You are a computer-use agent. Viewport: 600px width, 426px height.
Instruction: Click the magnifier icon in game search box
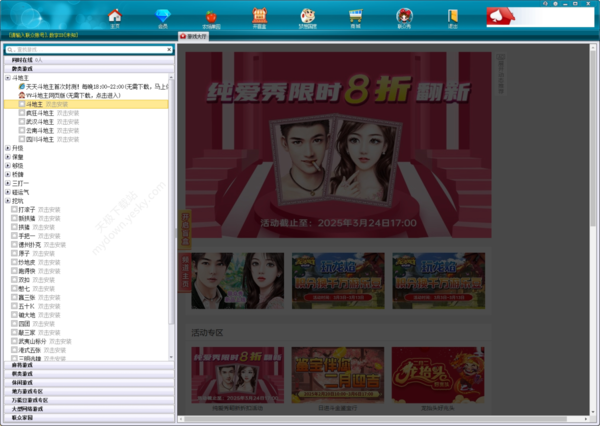pos(9,50)
